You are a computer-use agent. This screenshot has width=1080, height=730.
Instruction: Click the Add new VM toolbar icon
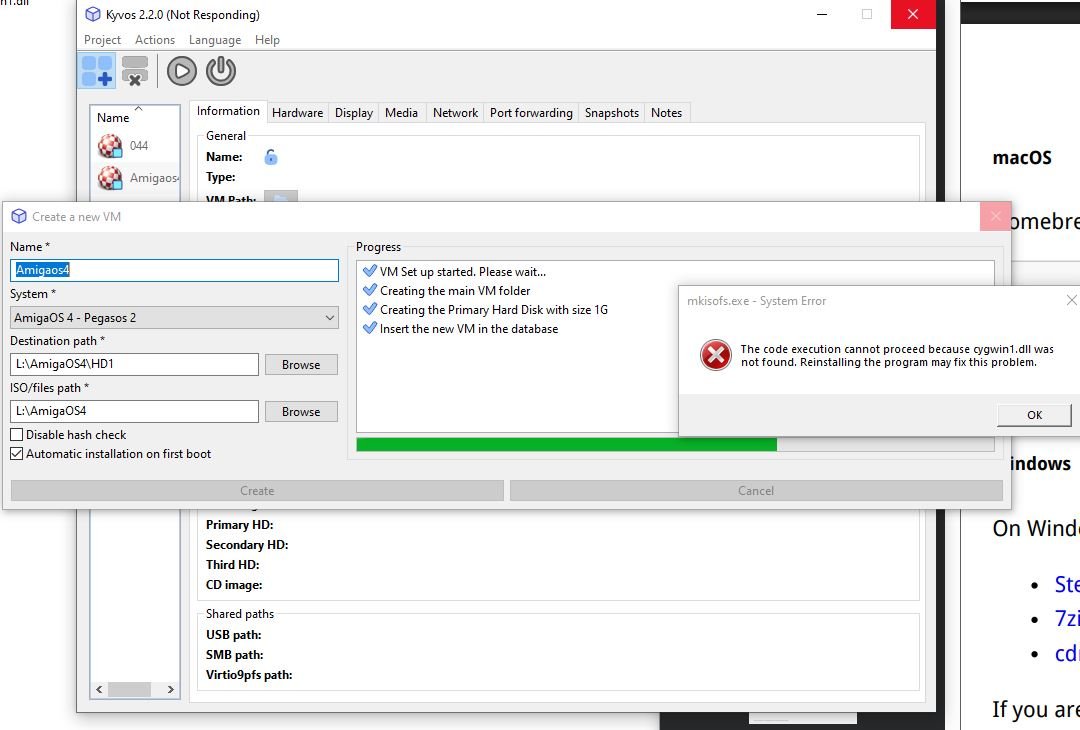(x=97, y=71)
